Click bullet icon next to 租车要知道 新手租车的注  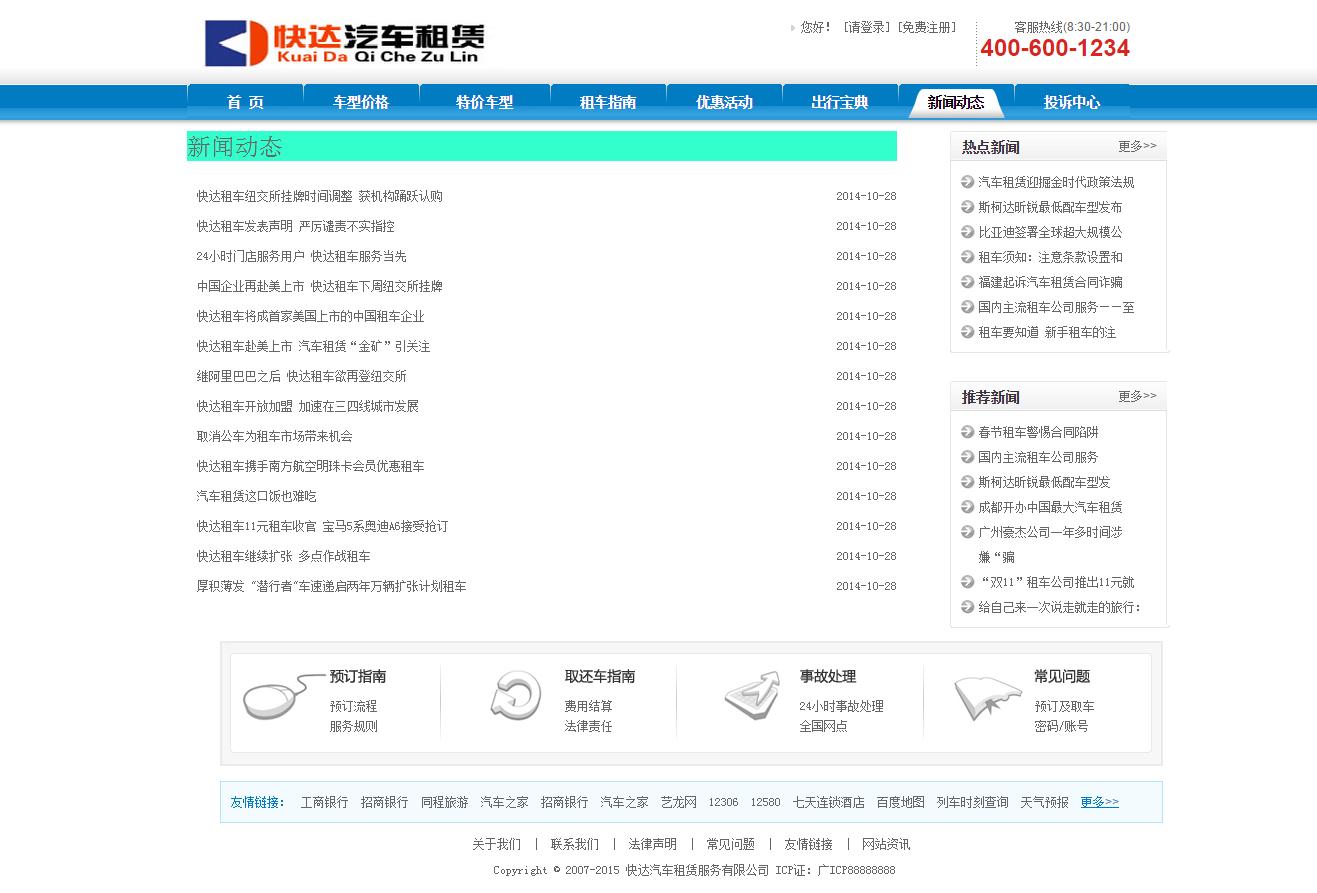pyautogui.click(x=967, y=332)
